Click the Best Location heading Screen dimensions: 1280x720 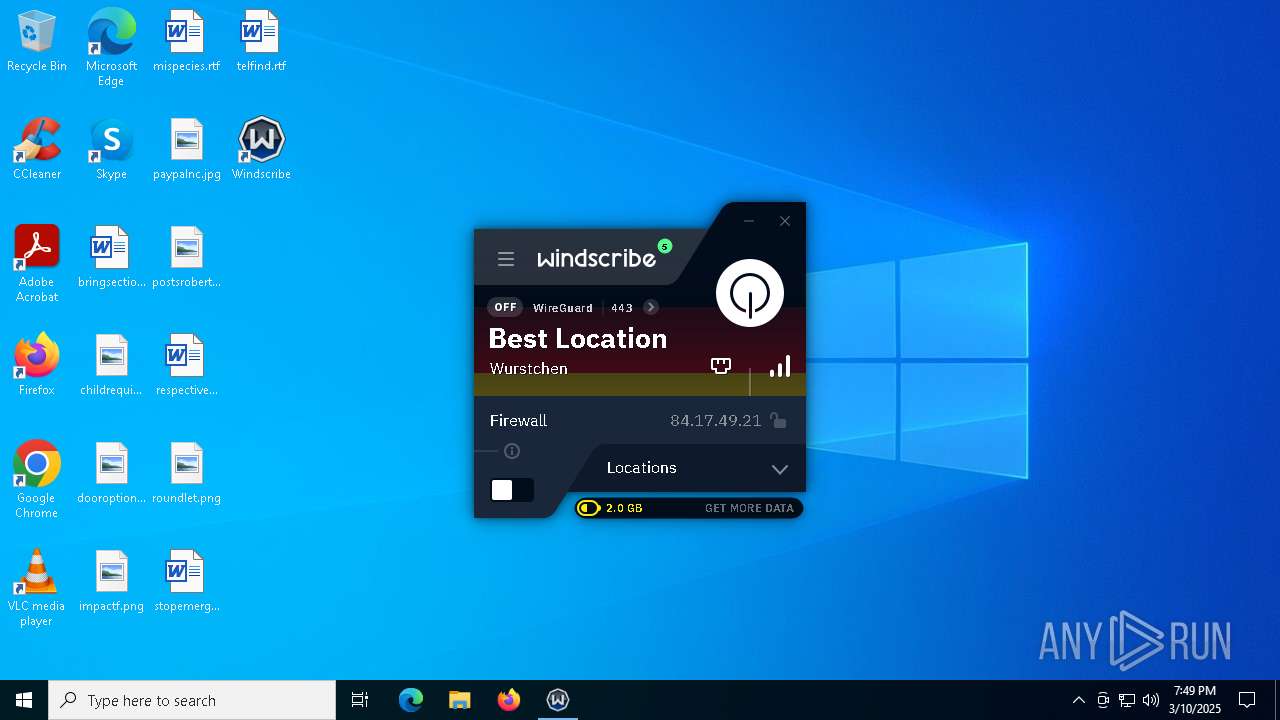click(x=578, y=338)
